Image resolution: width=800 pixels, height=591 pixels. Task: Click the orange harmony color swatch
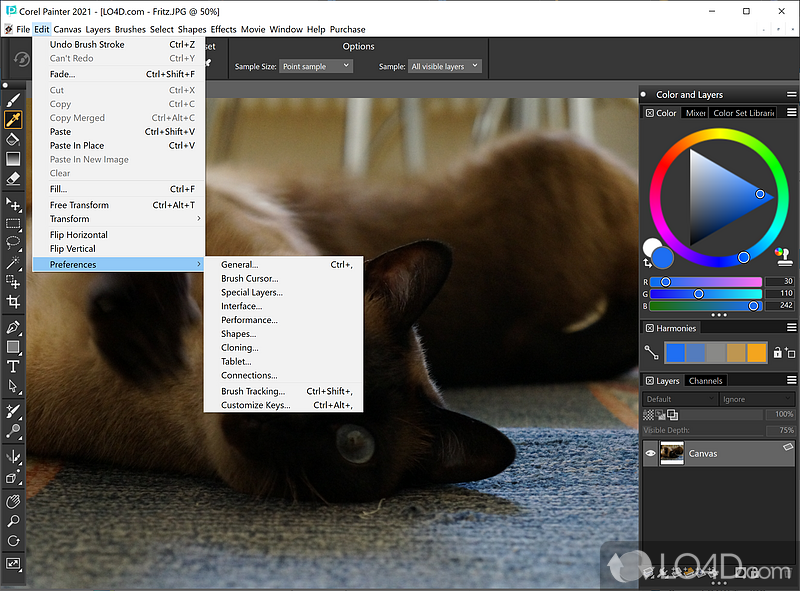(x=757, y=352)
